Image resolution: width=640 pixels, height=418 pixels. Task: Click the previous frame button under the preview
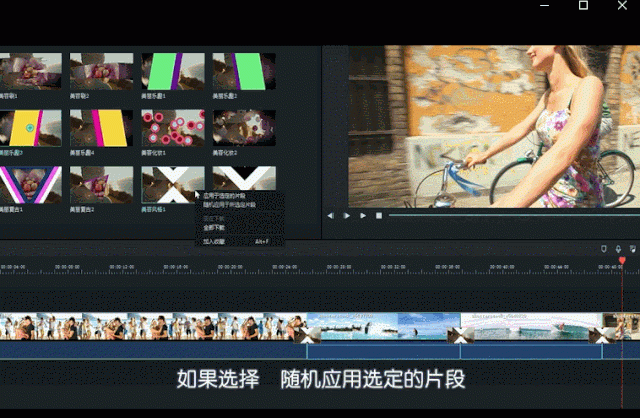pyautogui.click(x=331, y=216)
